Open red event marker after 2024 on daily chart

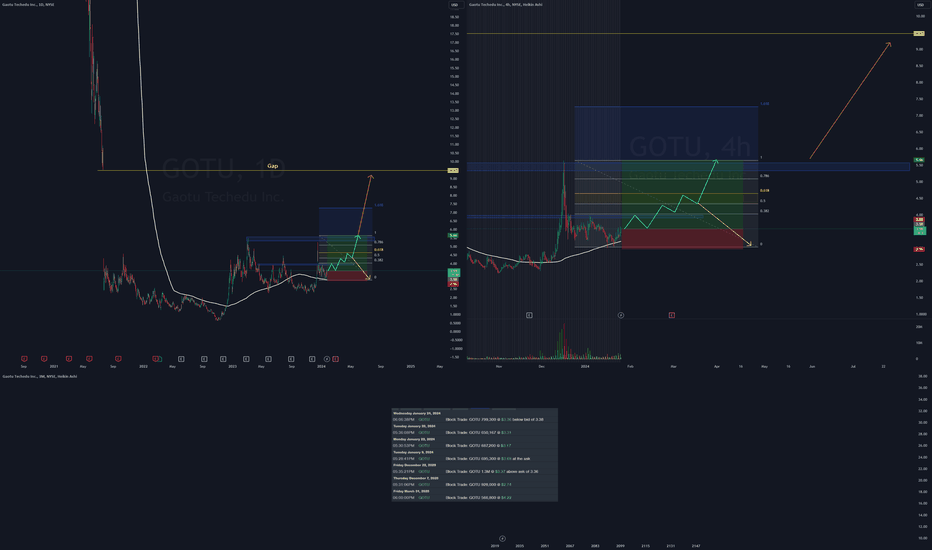(336, 359)
